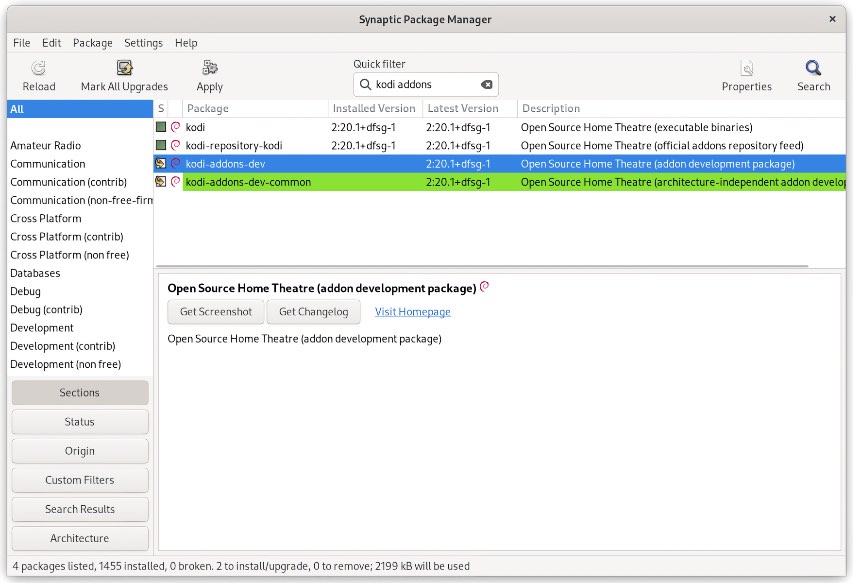Click magnifier icon inside quick filter
The height and width of the screenshot is (583, 853).
pos(366,84)
